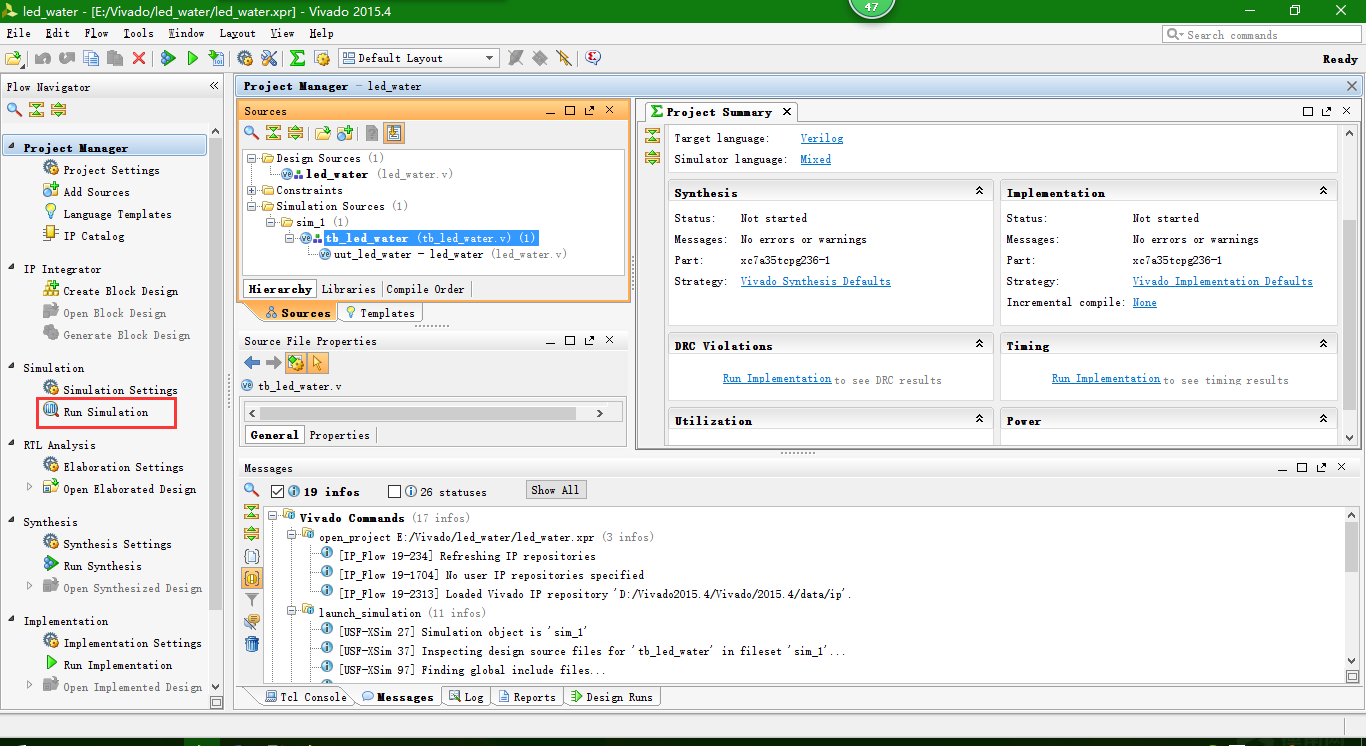Toggle the settings gear button in Source File Properties
Viewport: 1366px width, 746px height.
pyautogui.click(x=295, y=363)
